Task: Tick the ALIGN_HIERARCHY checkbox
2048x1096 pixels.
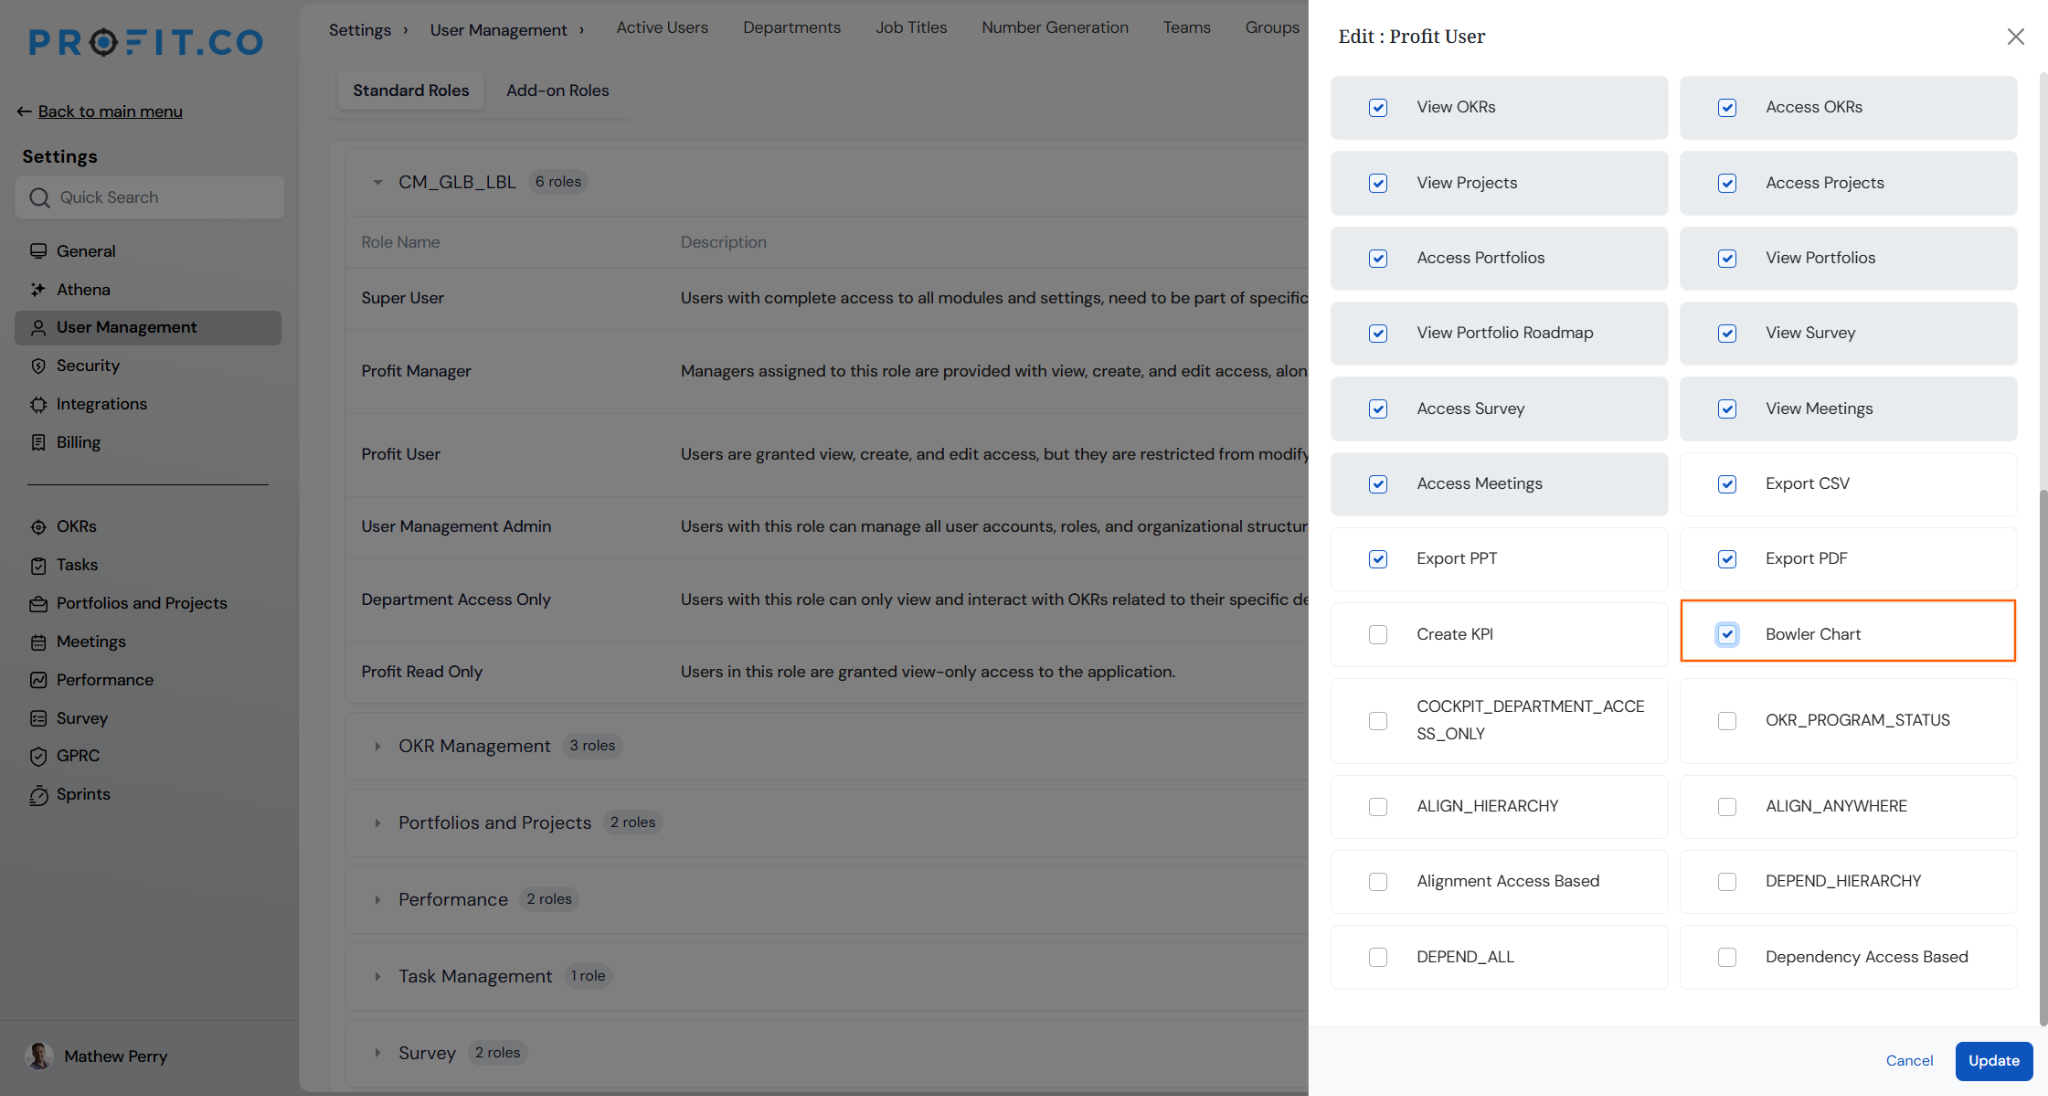Action: pos(1378,806)
